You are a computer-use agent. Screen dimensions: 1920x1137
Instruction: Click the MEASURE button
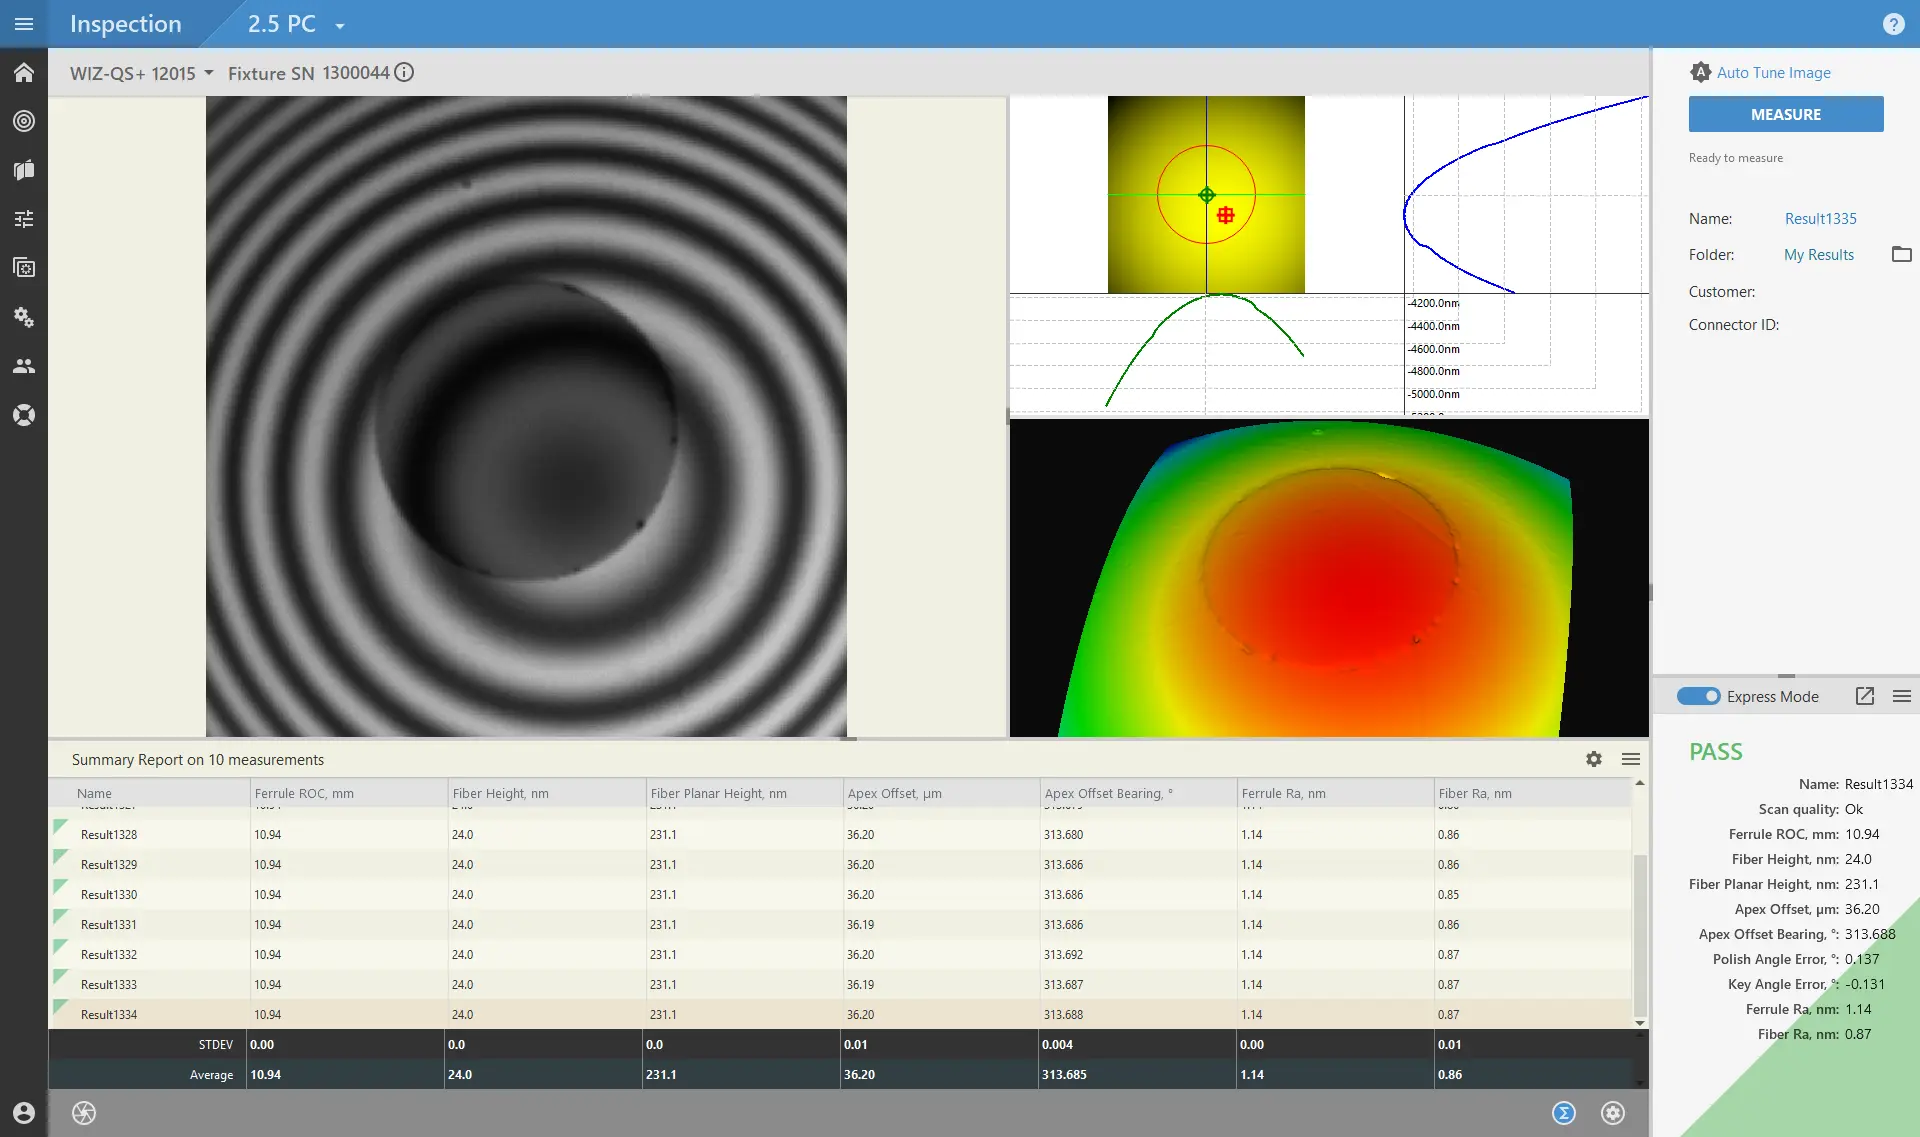(1786, 113)
